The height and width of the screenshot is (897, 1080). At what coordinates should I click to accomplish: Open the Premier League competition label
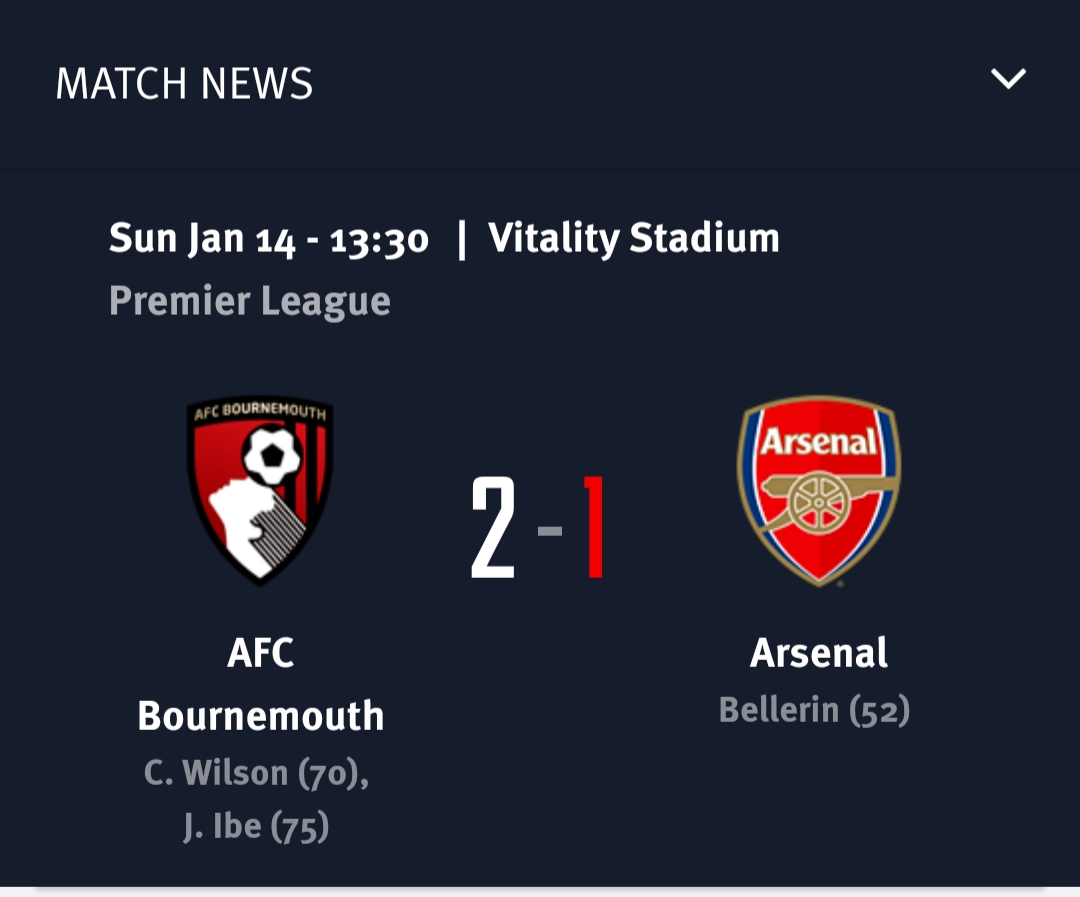click(249, 301)
